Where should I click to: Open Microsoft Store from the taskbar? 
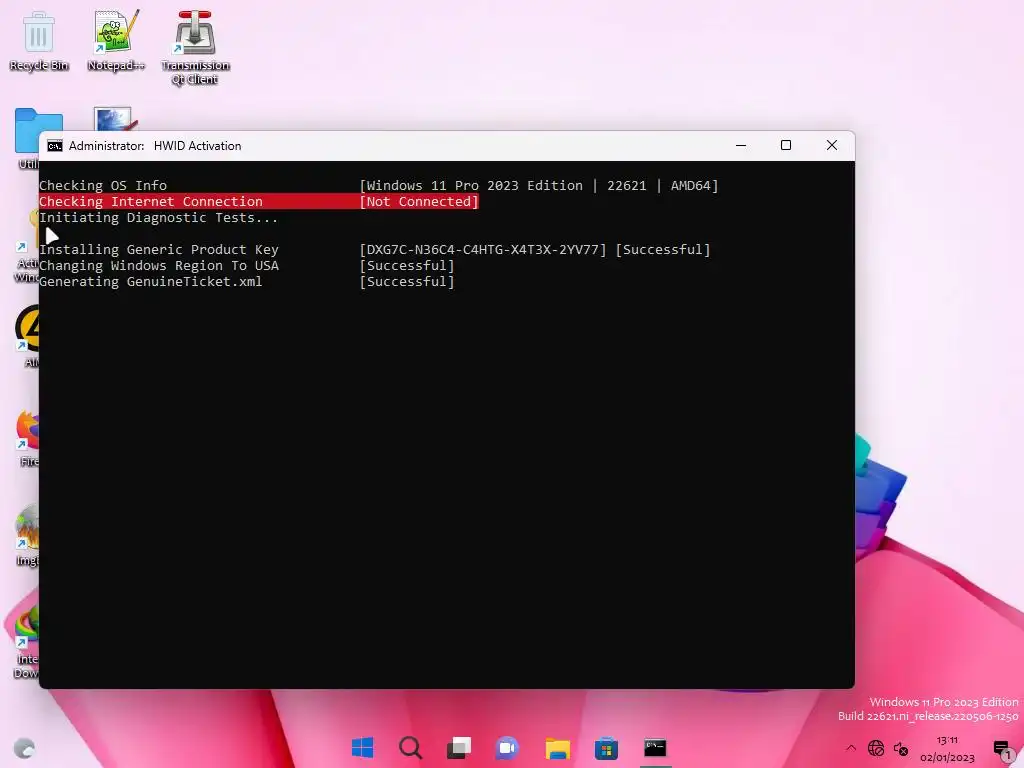click(x=606, y=747)
